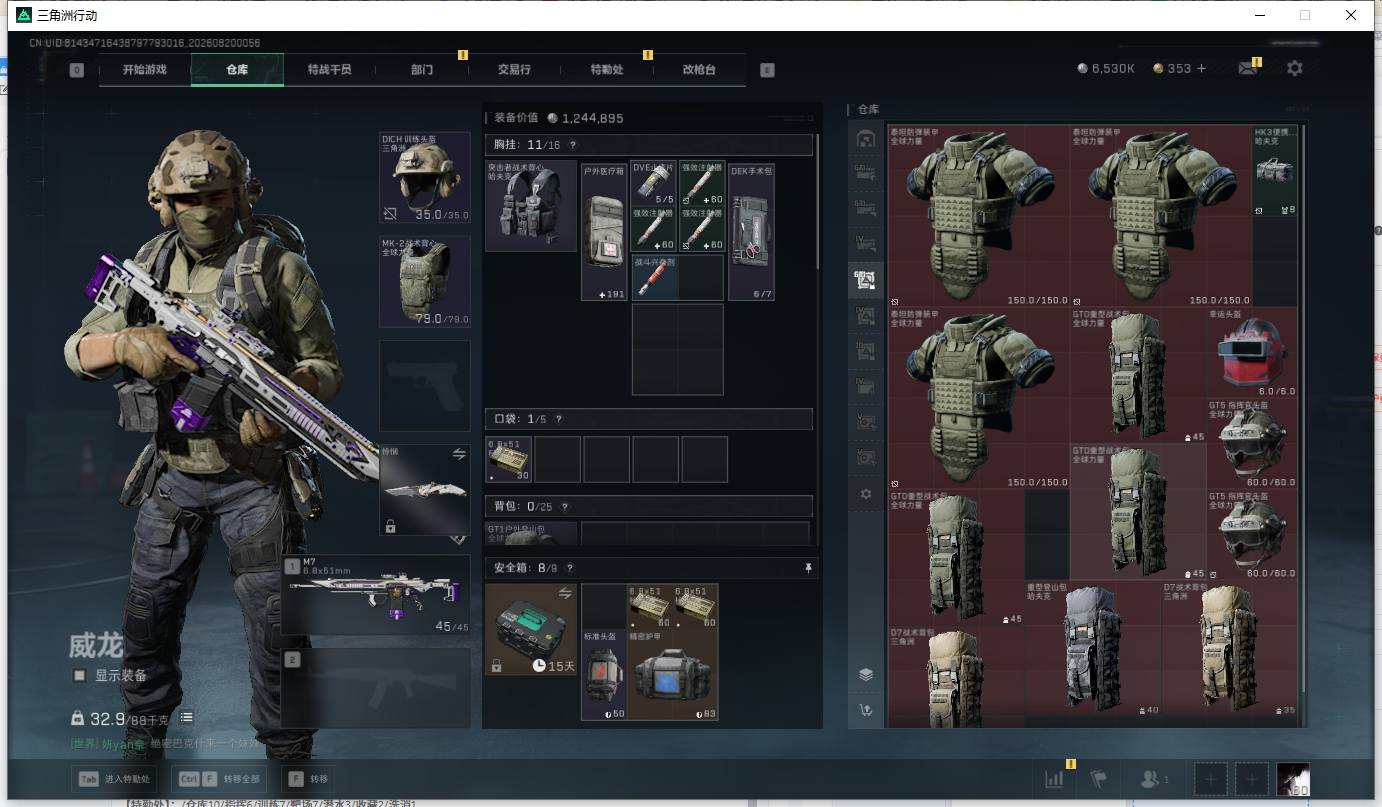Screen dimensions: 1382x807
Task: Select the grey 重型登山包 in warehouse
Action: click(x=1093, y=648)
